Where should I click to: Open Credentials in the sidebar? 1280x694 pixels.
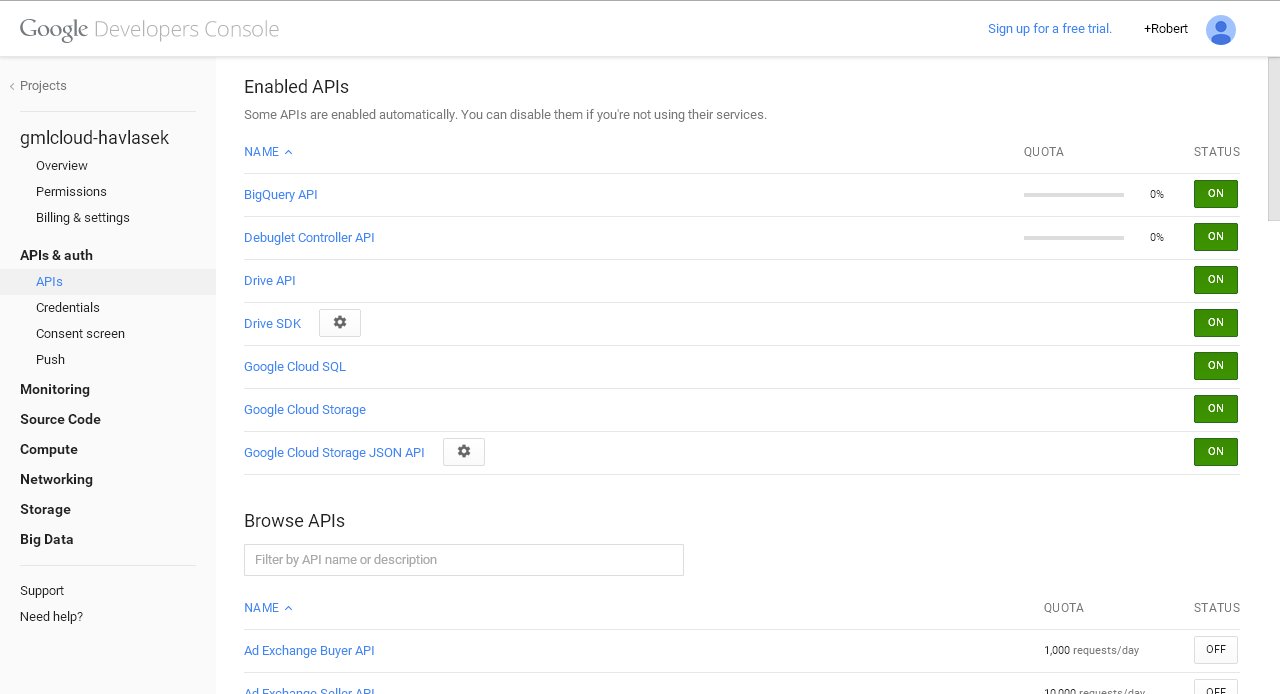click(68, 308)
